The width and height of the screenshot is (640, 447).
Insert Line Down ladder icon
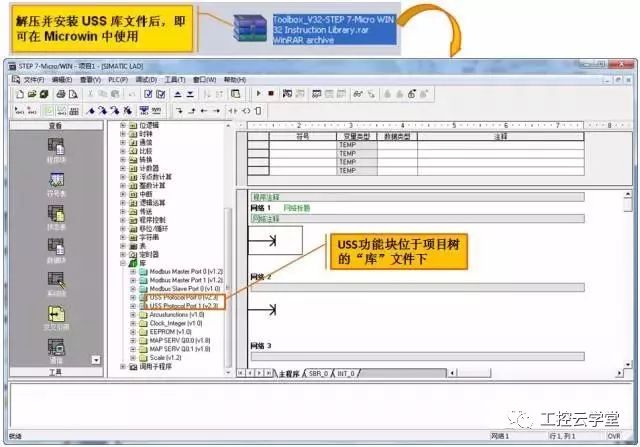[x=179, y=111]
